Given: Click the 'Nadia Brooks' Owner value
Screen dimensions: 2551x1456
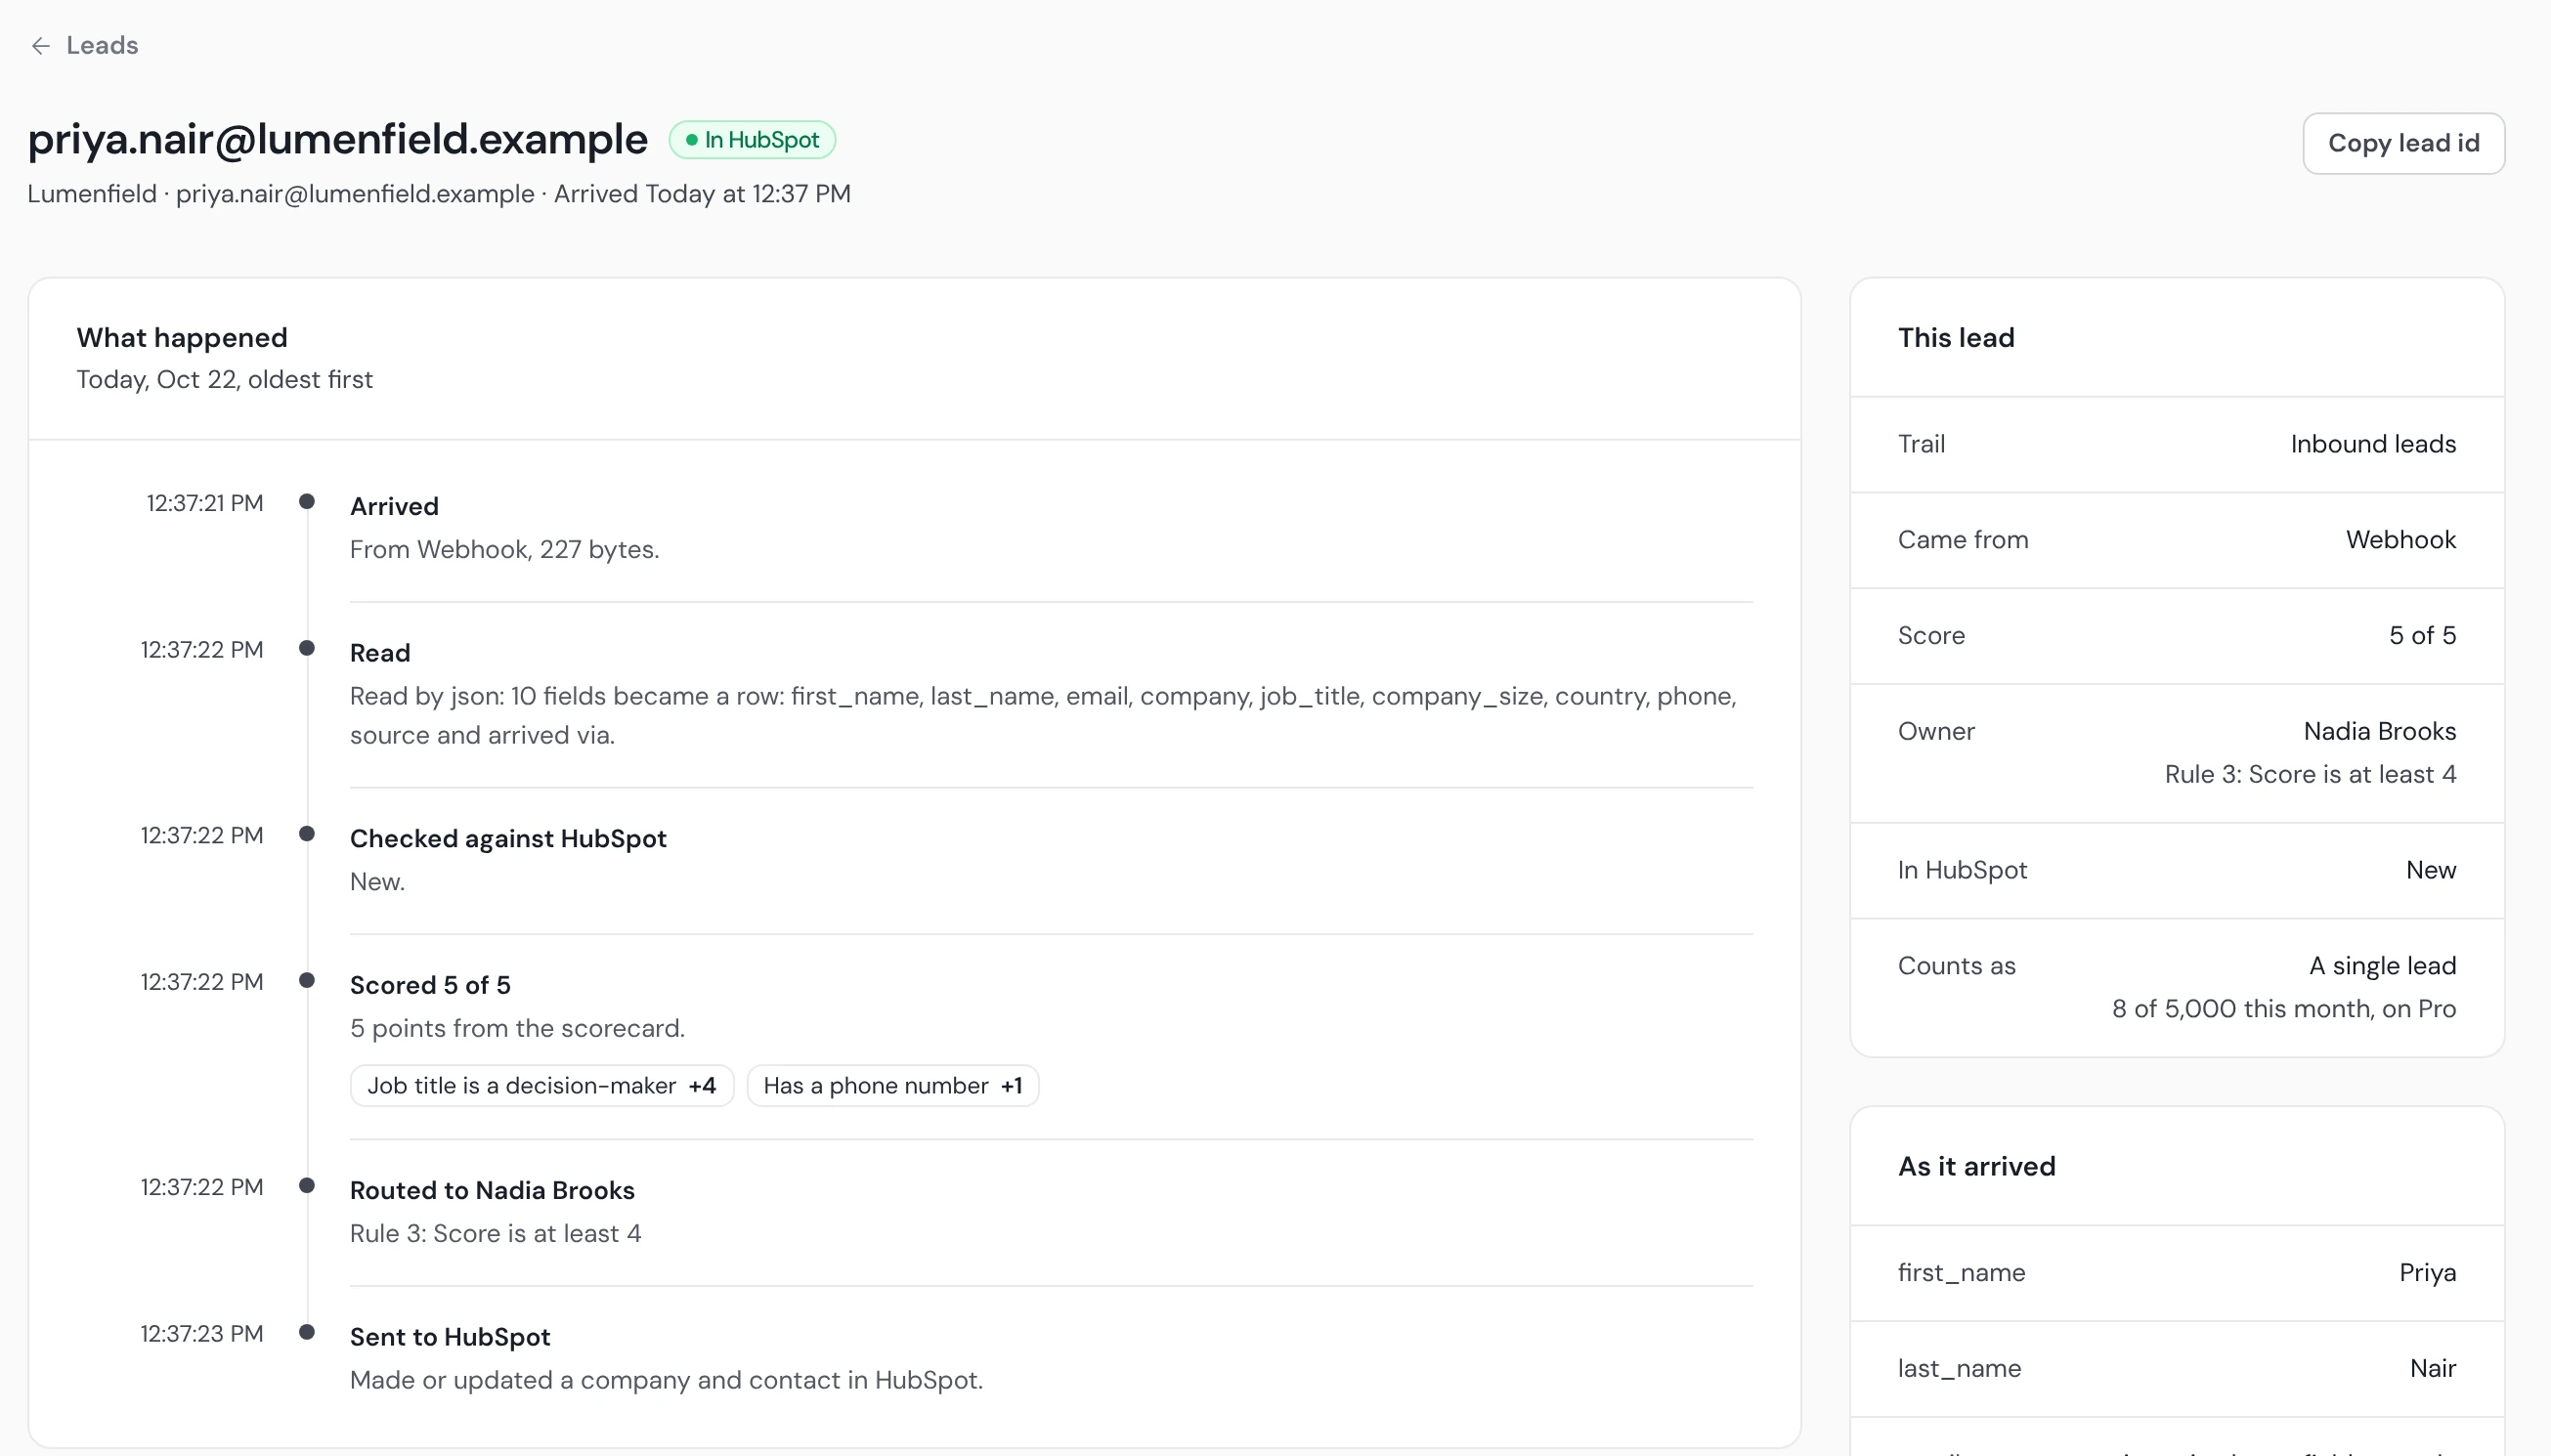Looking at the screenshot, I should pos(2379,731).
